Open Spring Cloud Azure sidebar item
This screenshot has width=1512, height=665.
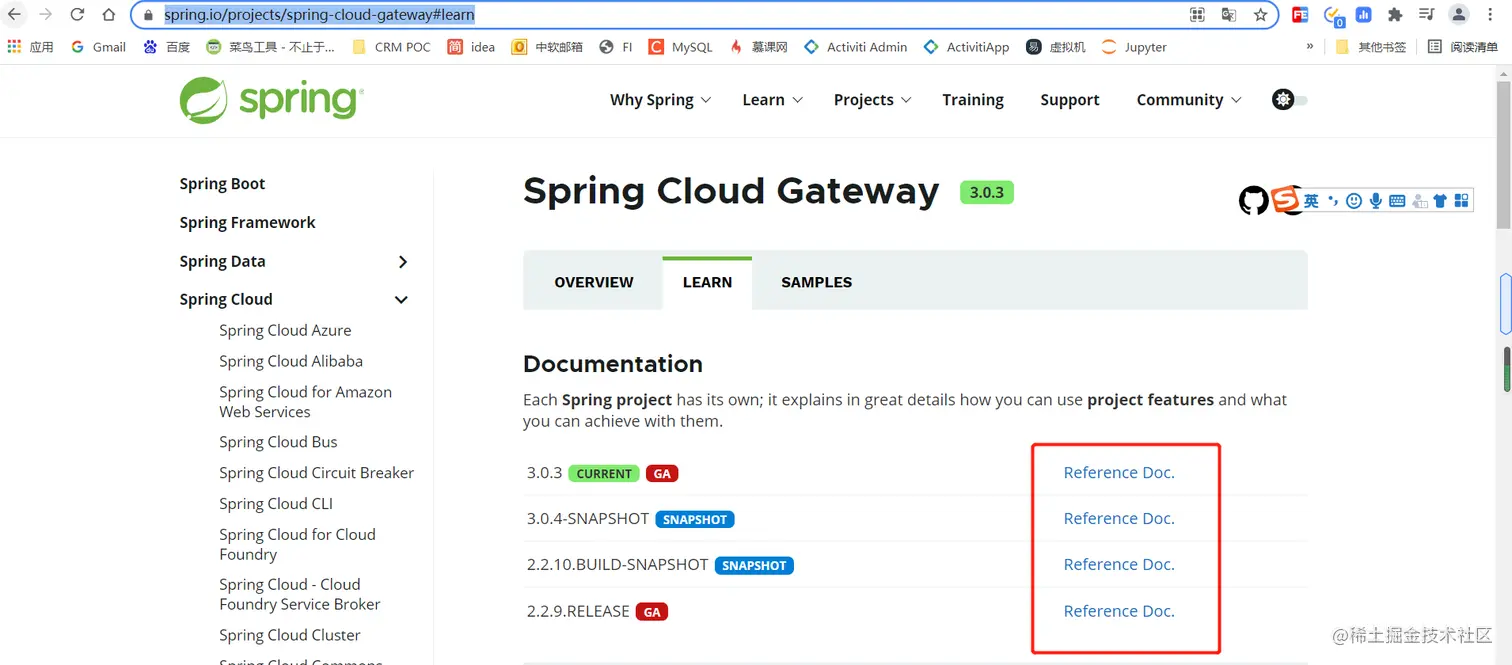(x=285, y=331)
